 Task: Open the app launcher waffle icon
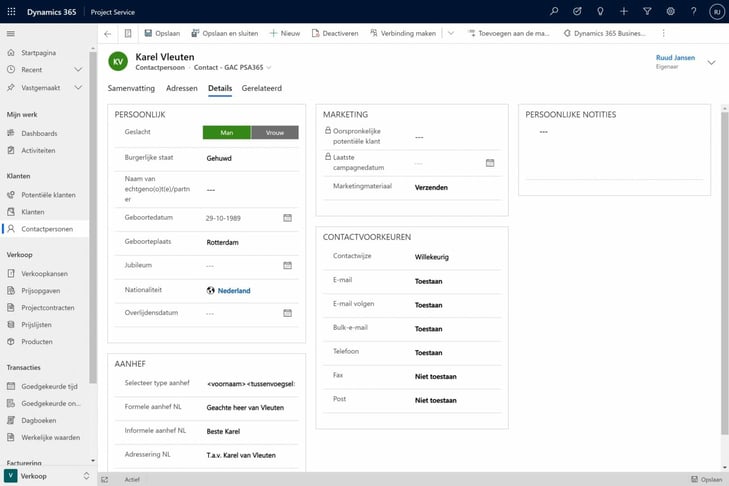(x=12, y=12)
